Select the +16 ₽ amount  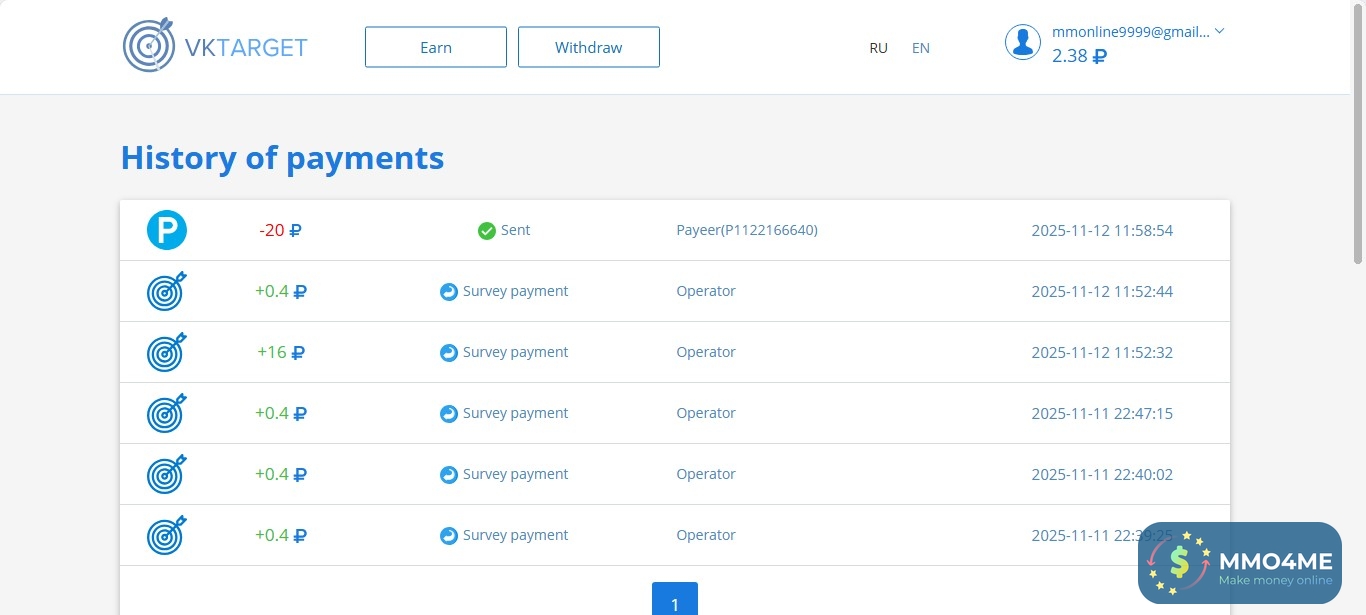tap(281, 352)
